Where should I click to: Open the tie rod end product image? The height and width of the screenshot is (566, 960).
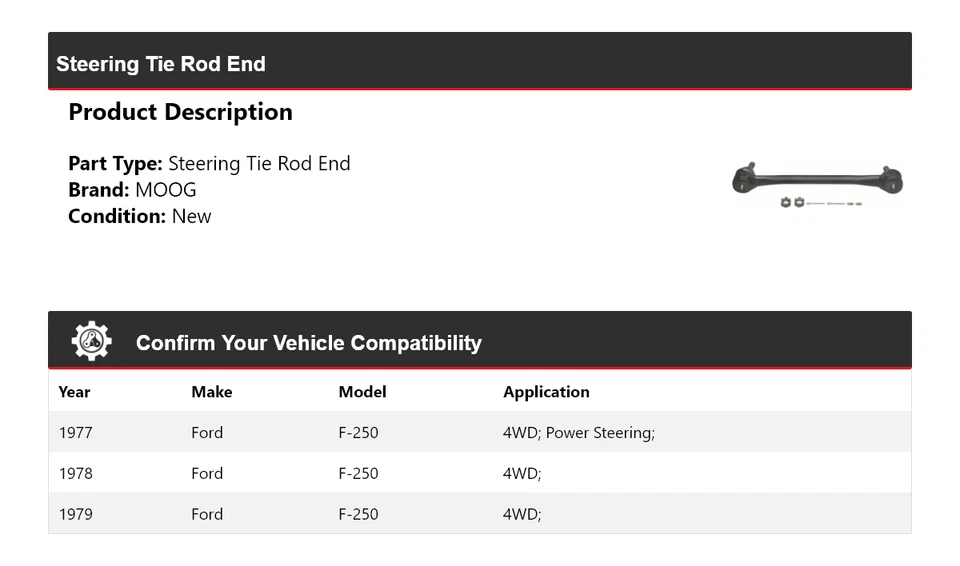[x=817, y=185]
